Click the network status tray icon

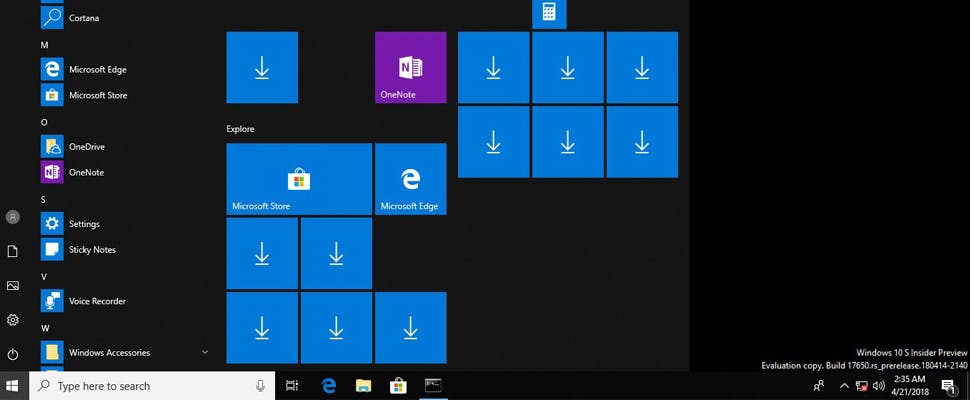point(861,386)
